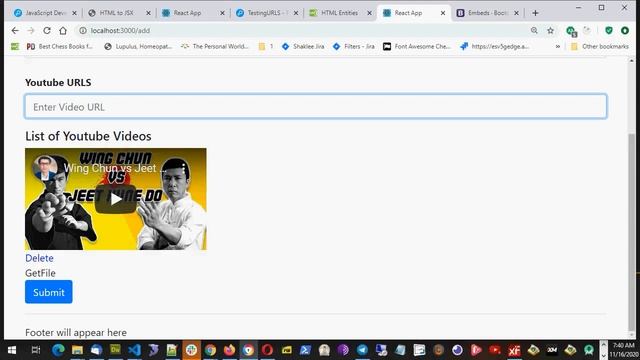Image resolution: width=640 pixels, height=360 pixels.
Task: View site information icon beside localhost address
Action: pos(83,31)
